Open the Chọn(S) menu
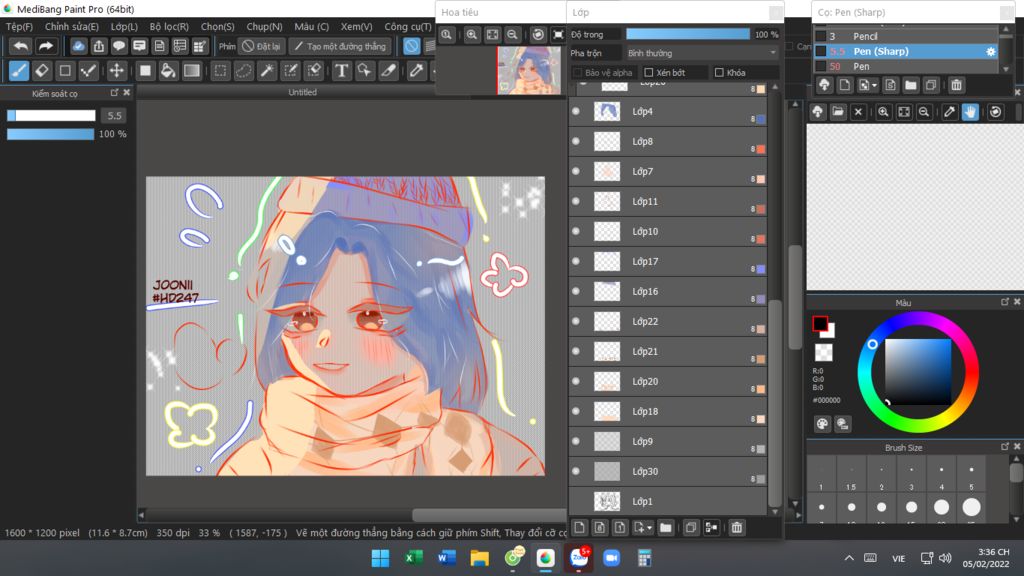The width and height of the screenshot is (1024, 576). 217,27
